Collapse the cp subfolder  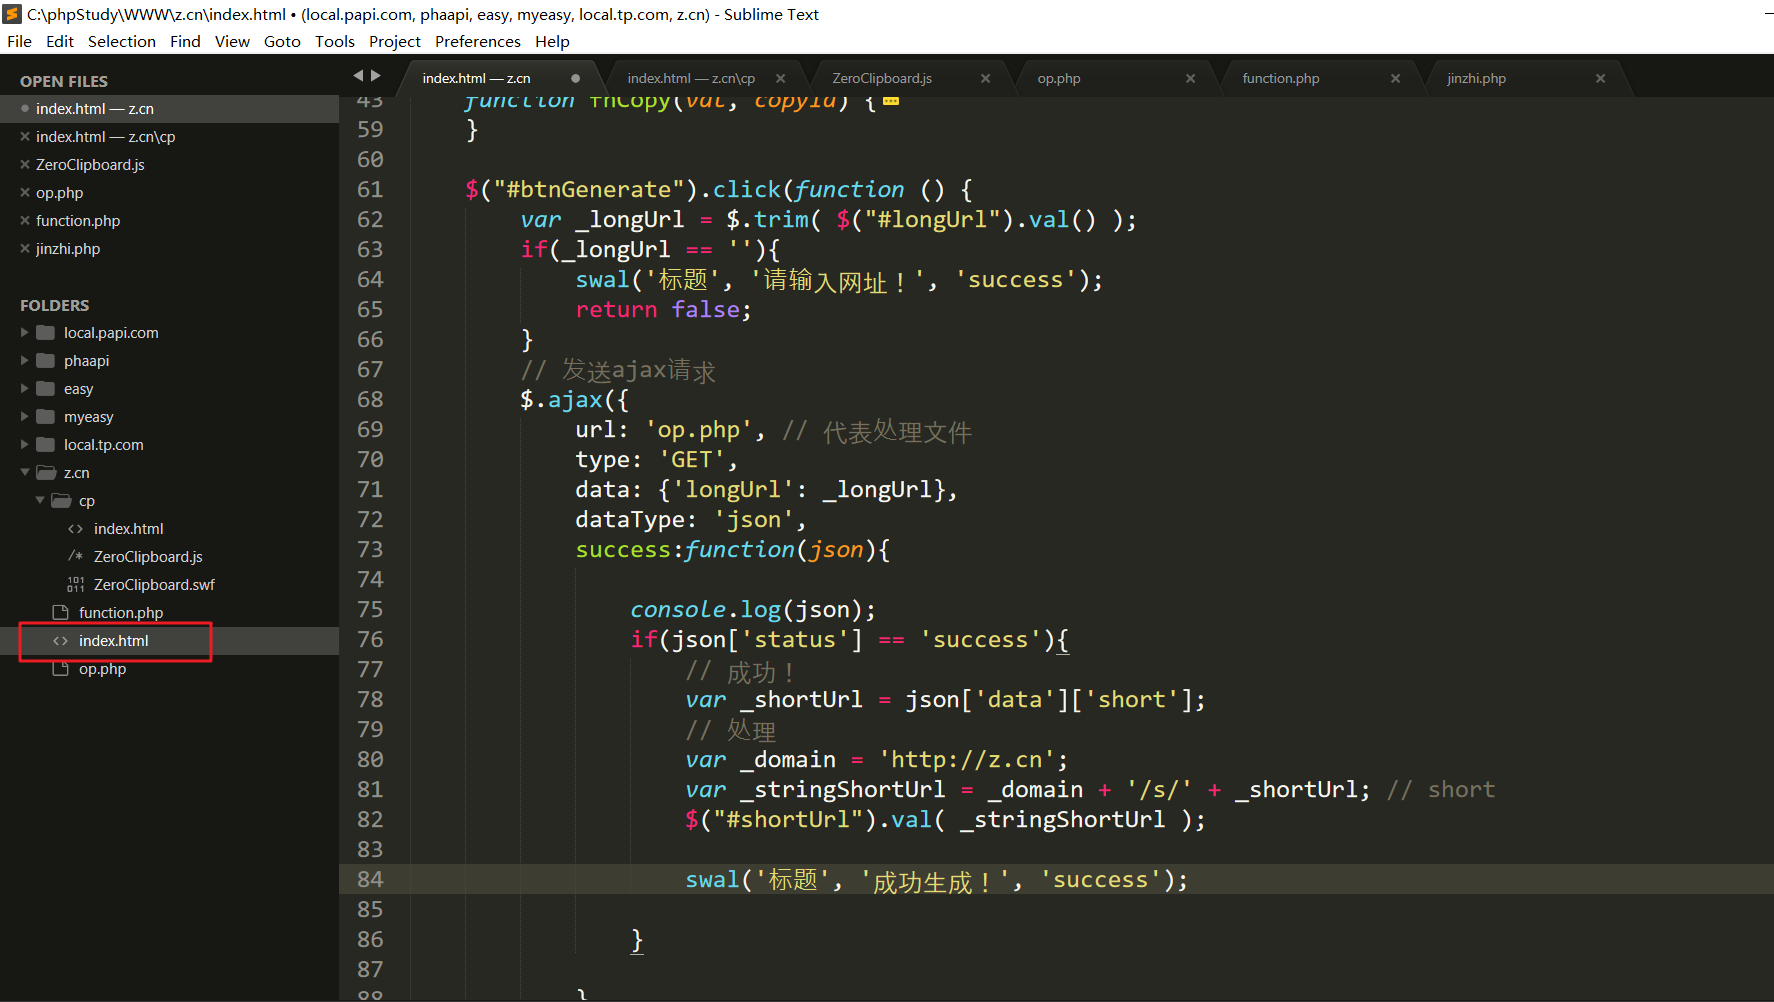point(40,501)
